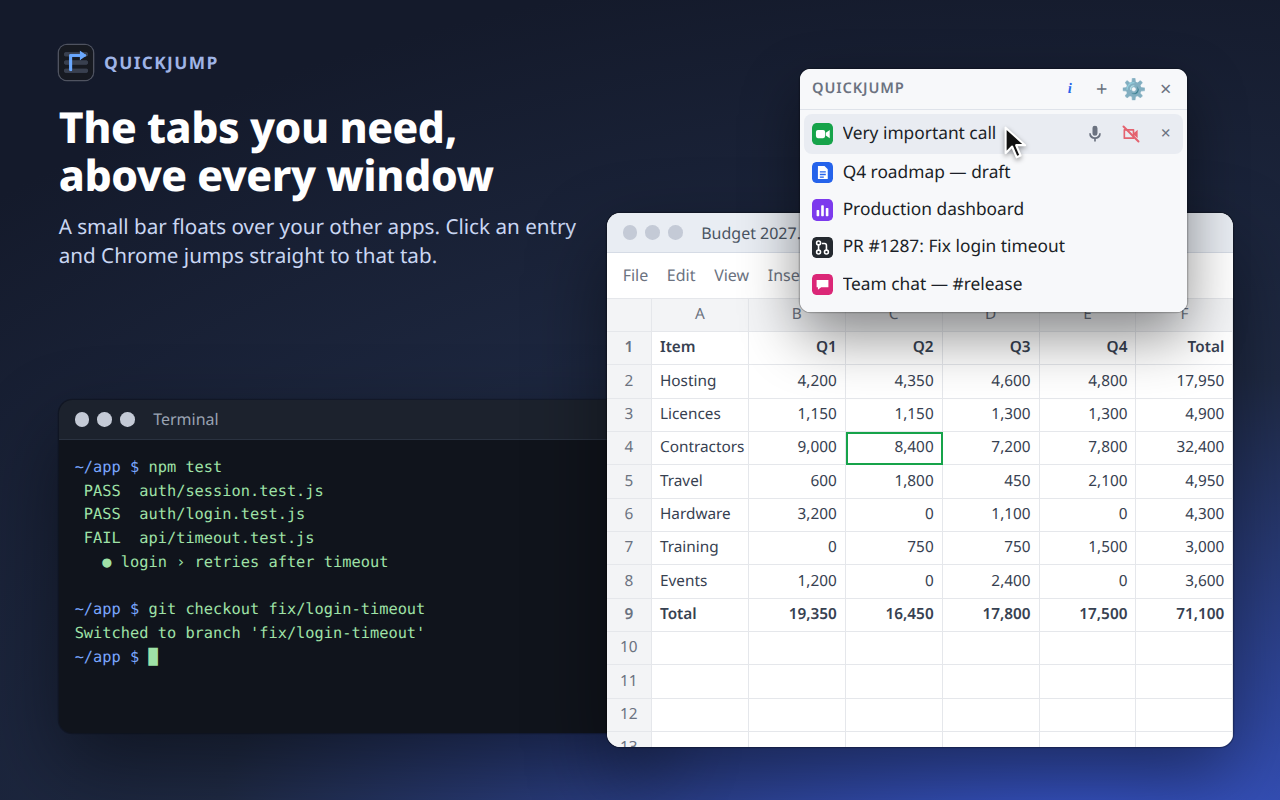This screenshot has width=1280, height=800.
Task: Click the PR #1287 pull request icon
Action: click(x=822, y=247)
